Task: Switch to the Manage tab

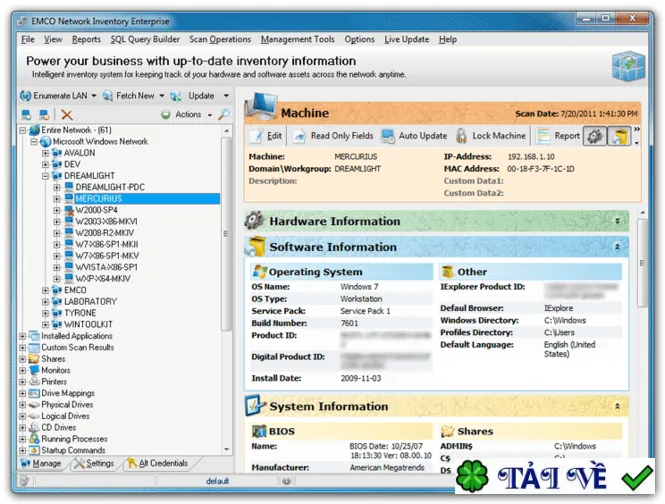Action: pyautogui.click(x=41, y=463)
